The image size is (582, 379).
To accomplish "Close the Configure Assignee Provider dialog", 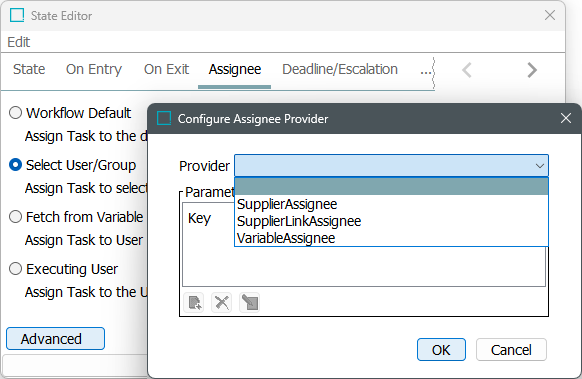I will [x=566, y=118].
